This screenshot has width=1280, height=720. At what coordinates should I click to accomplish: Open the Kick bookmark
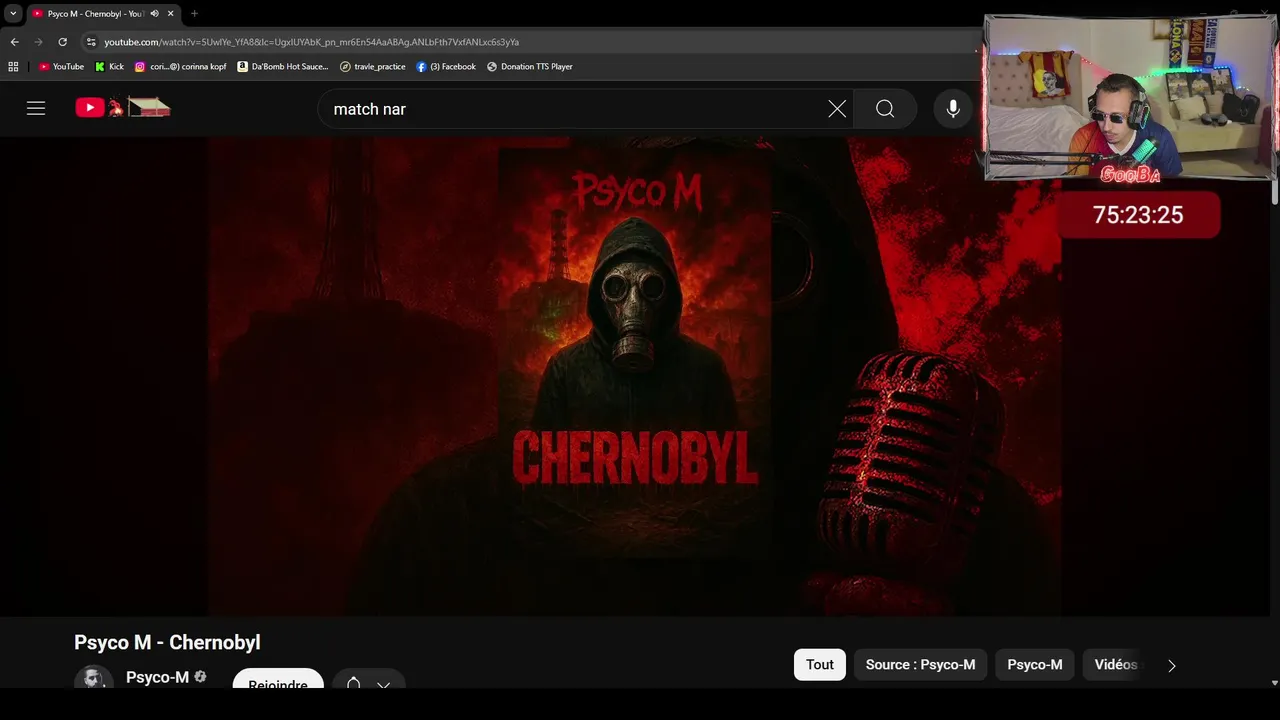click(109, 67)
